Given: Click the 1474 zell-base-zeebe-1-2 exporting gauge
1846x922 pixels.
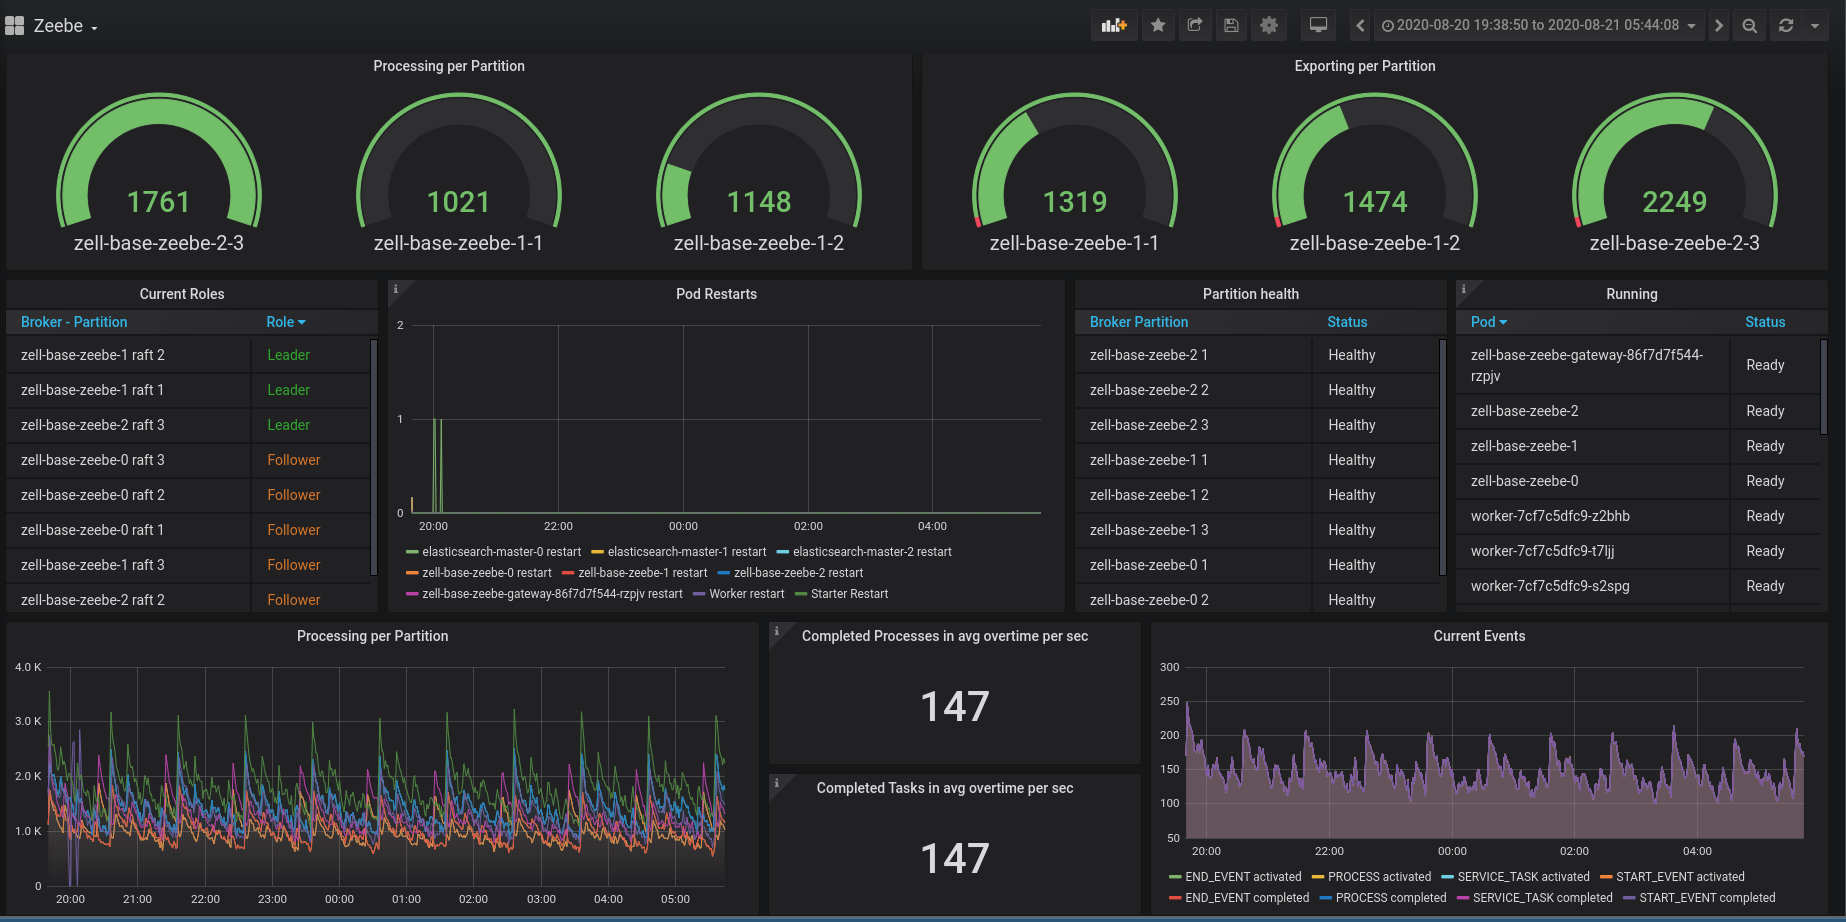Looking at the screenshot, I should pyautogui.click(x=1374, y=172).
